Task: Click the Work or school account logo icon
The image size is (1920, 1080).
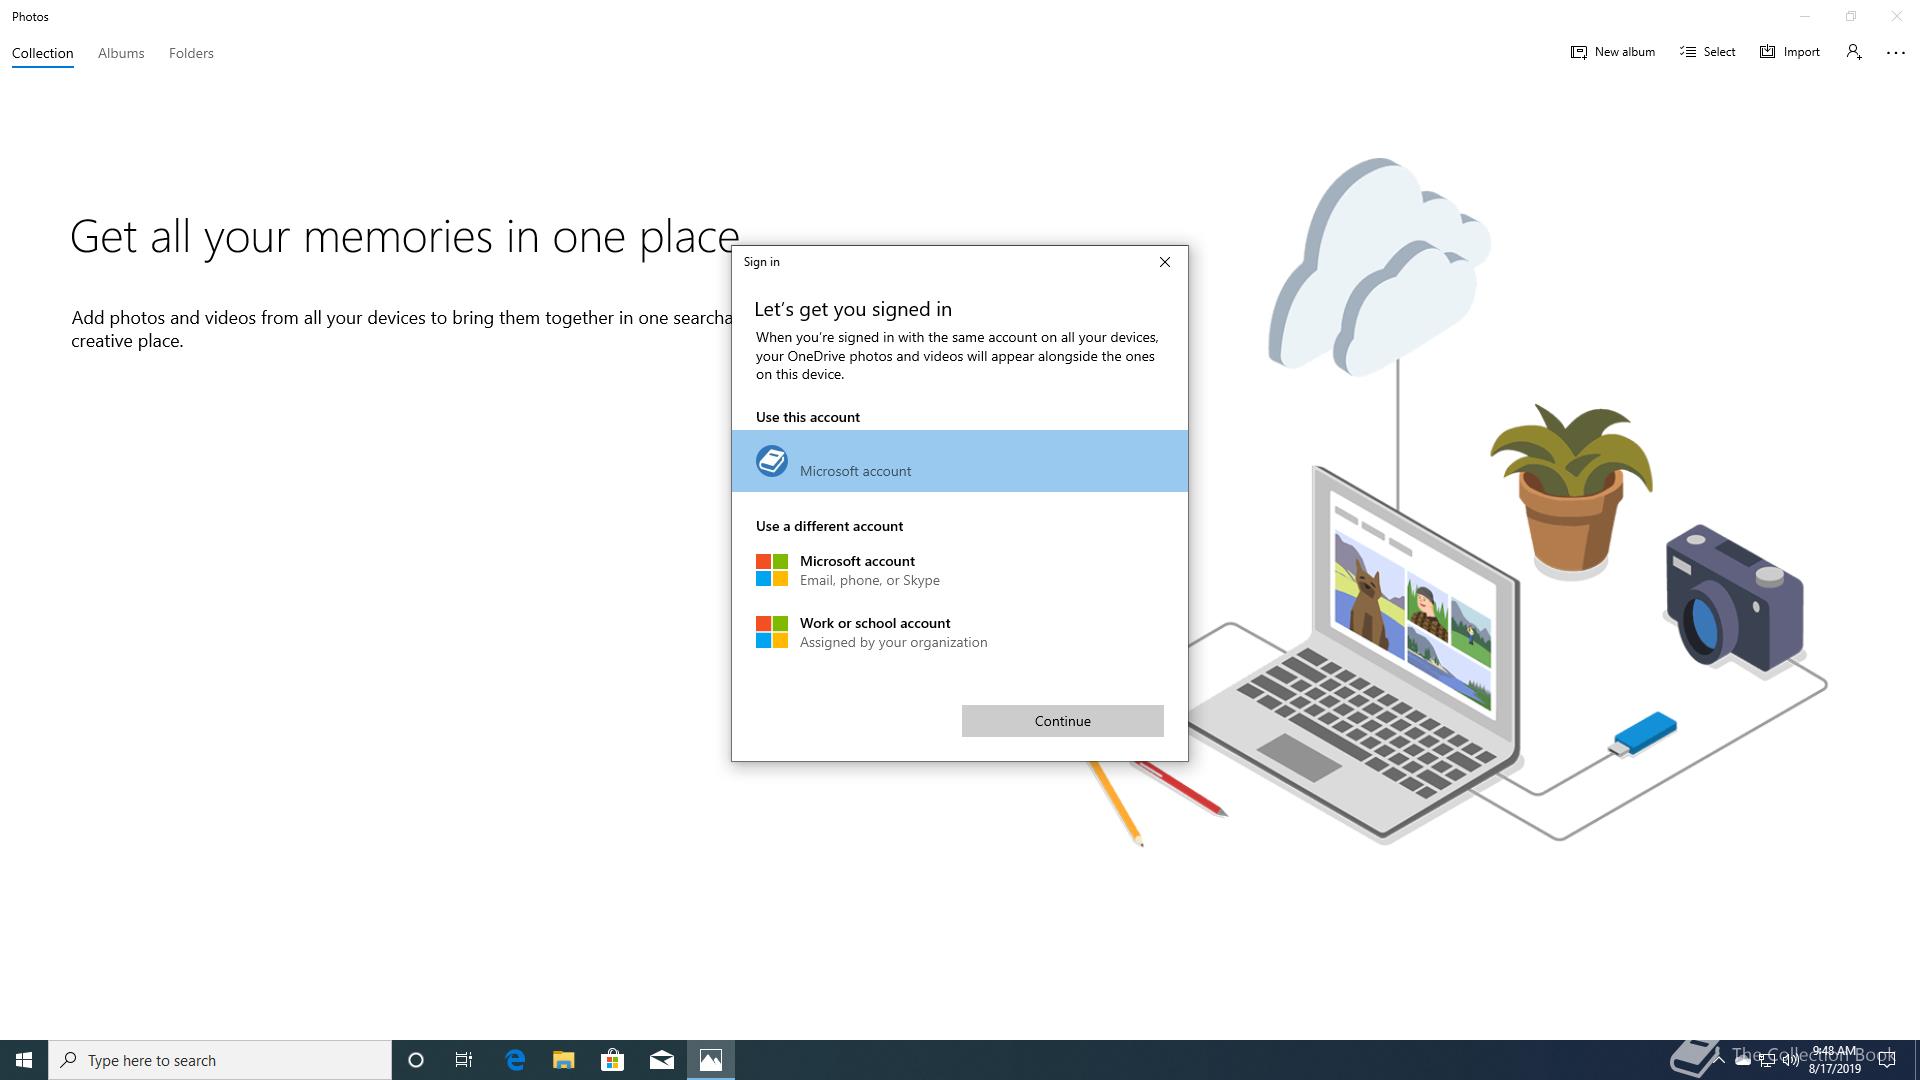Action: pyautogui.click(x=771, y=632)
